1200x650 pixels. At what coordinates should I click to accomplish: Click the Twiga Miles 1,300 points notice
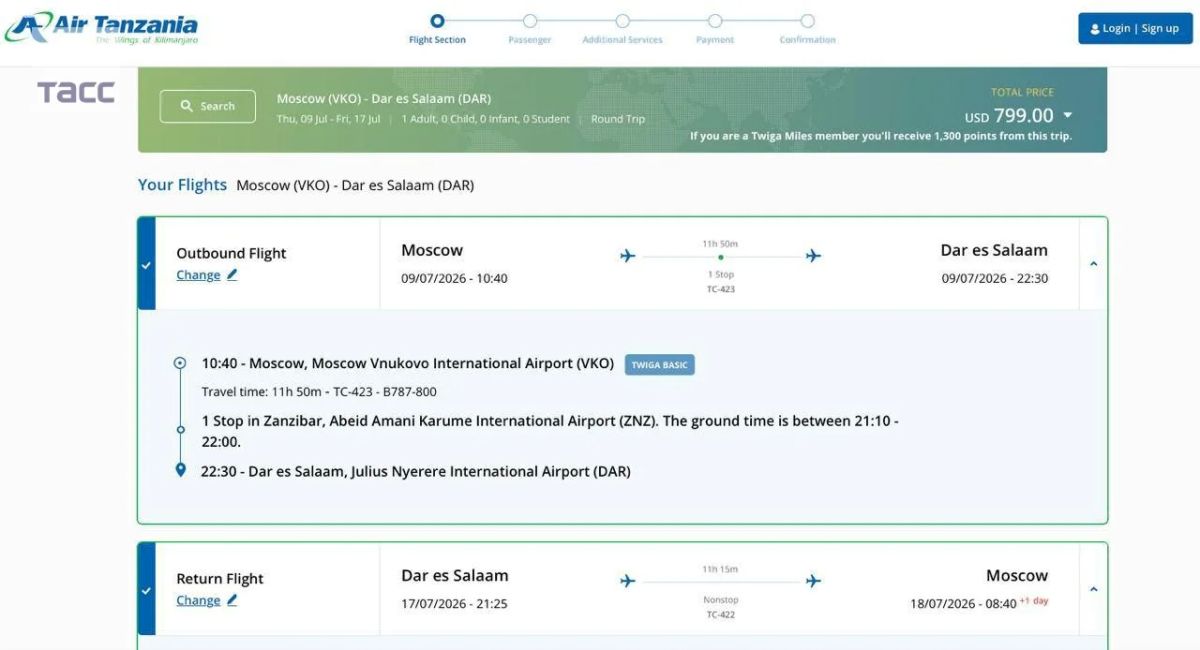coord(881,136)
